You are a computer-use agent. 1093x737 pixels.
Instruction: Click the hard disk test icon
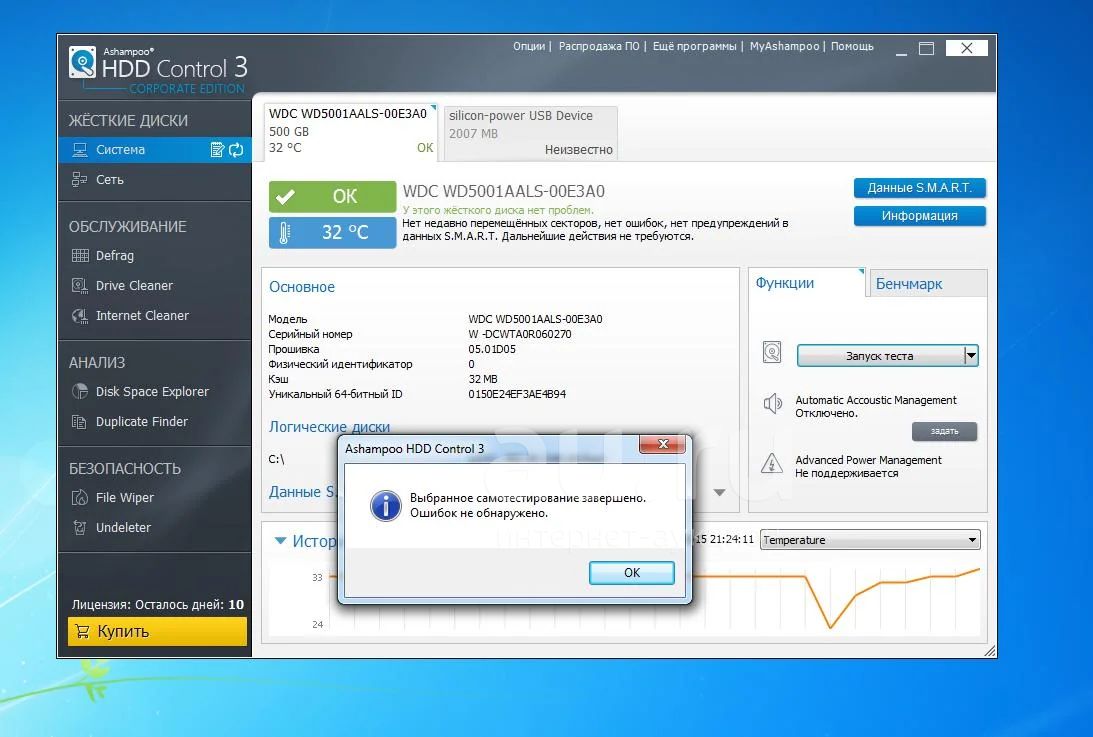(x=772, y=352)
